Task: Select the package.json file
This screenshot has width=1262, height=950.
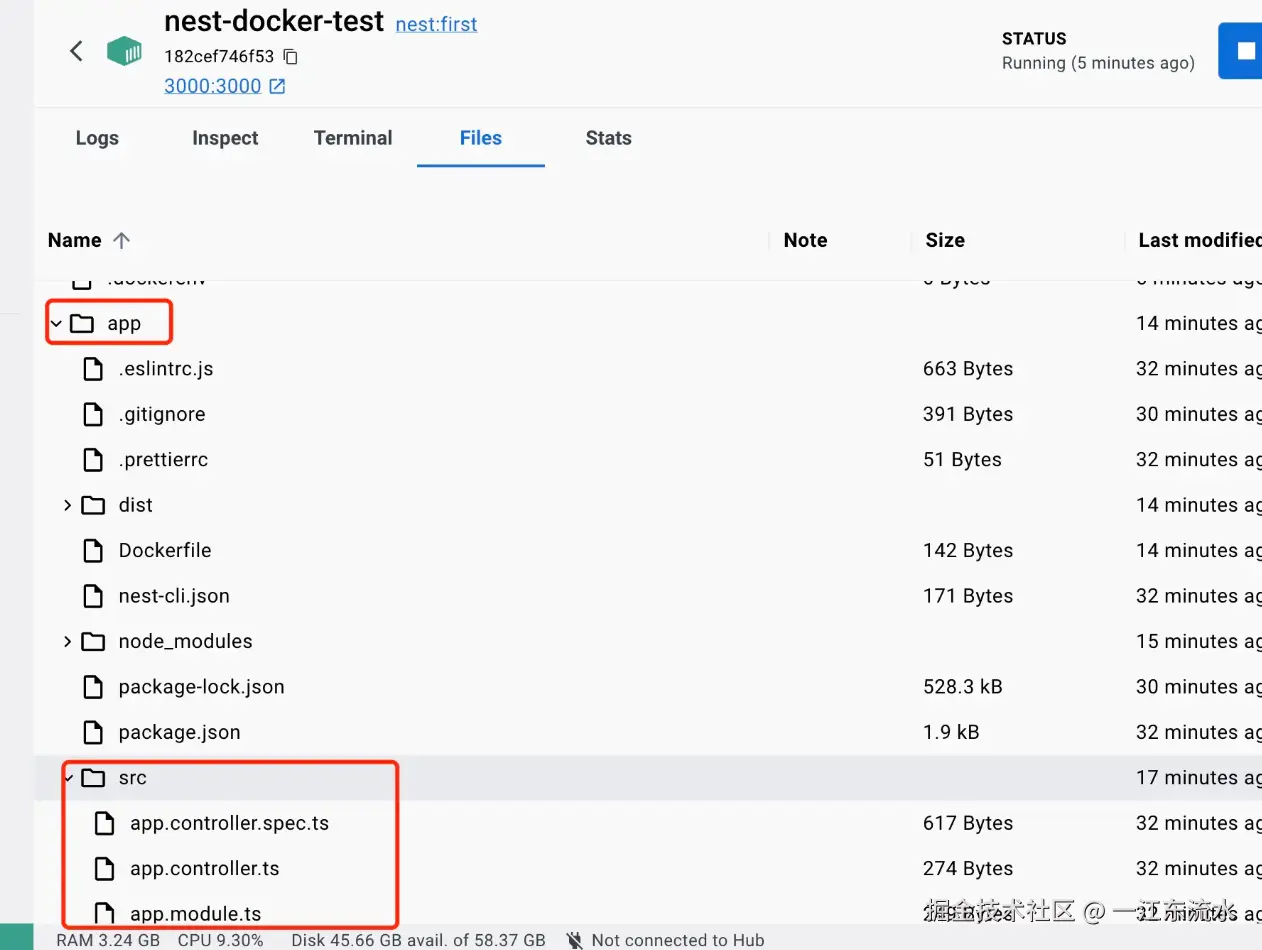Action: pos(179,733)
